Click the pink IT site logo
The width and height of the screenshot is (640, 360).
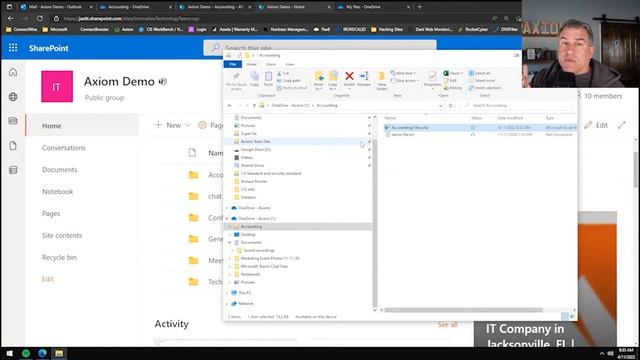tap(57, 87)
